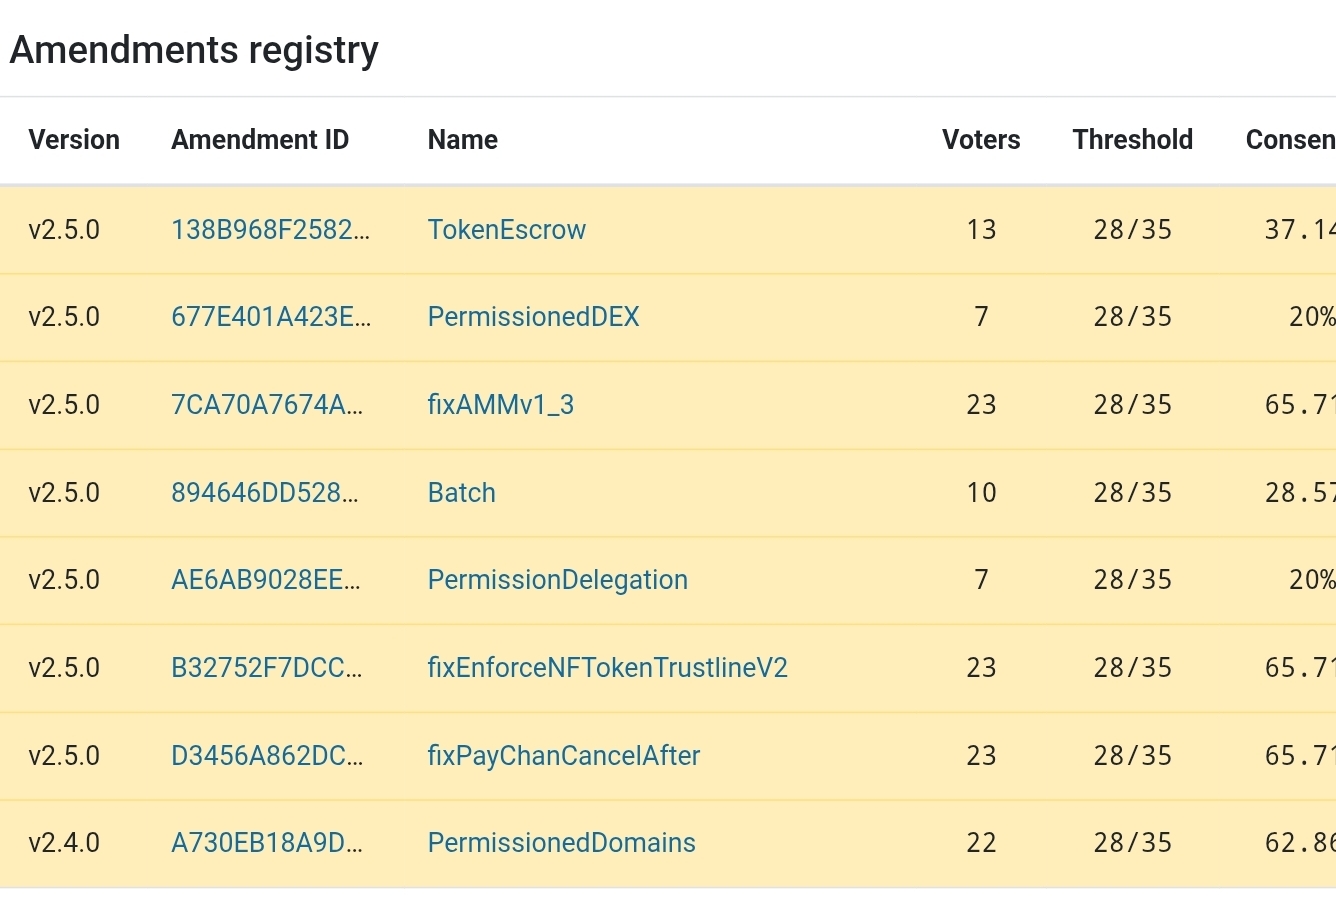1336x904 pixels.
Task: Click voters count 23 for fixEnforceNFTokenTrustlineV2
Action: 981,668
